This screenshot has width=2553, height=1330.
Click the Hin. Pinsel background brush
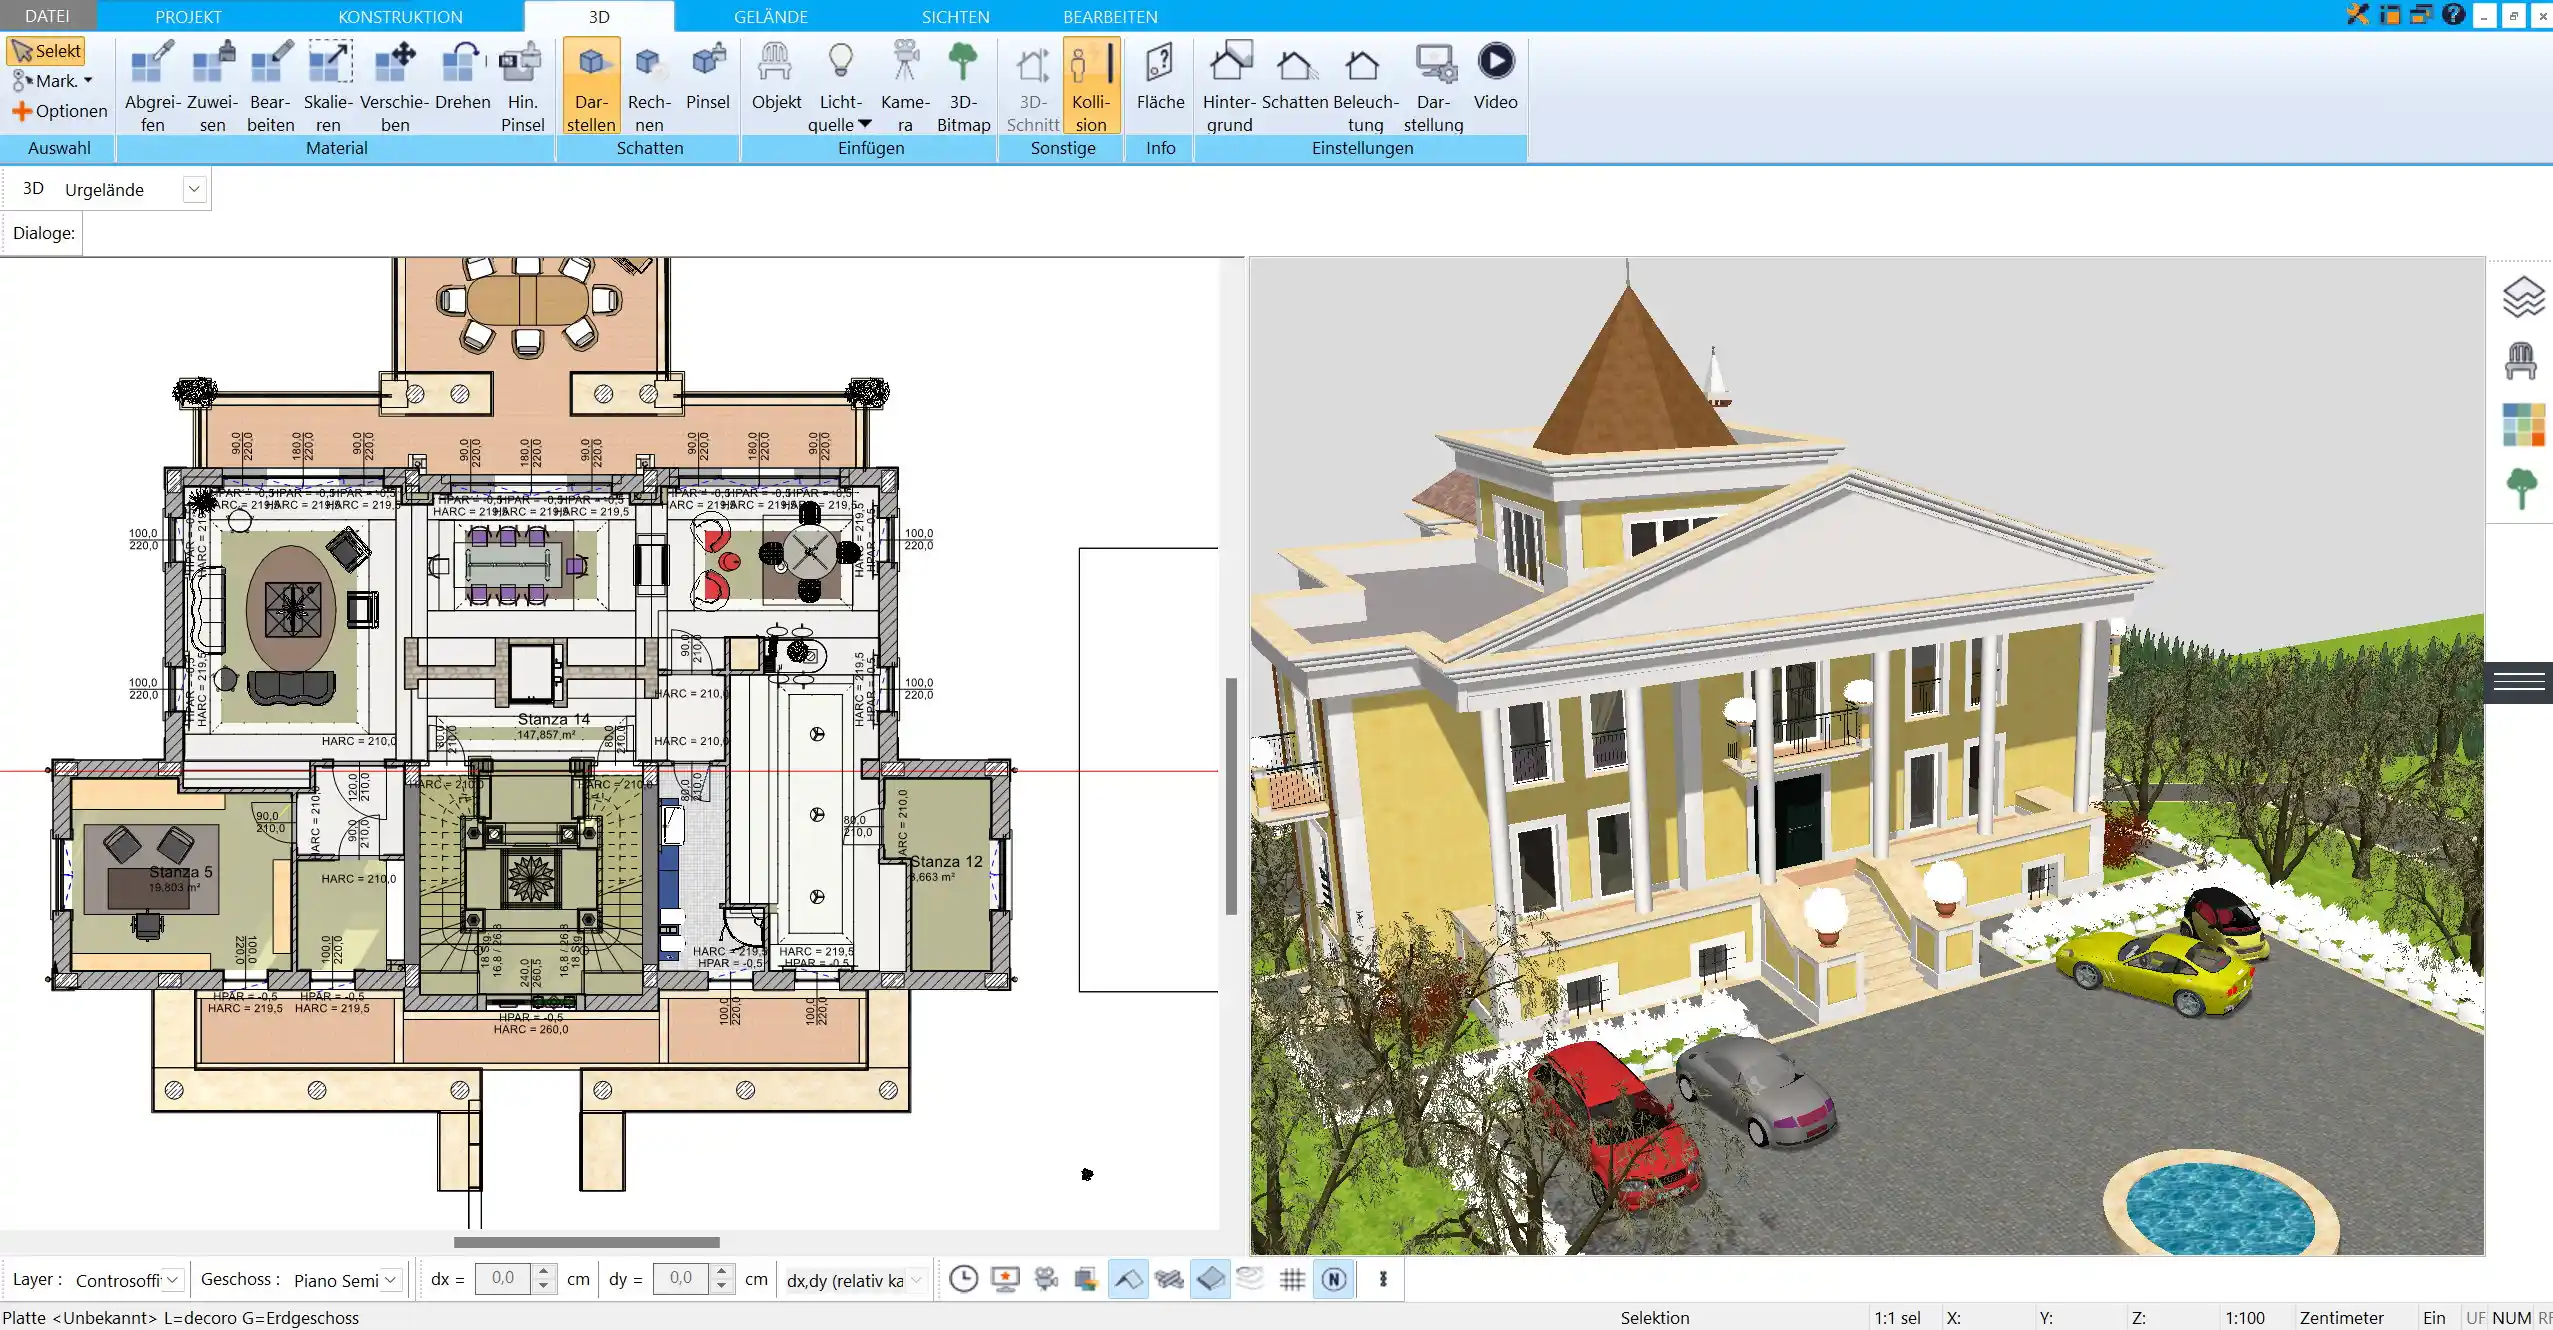point(522,86)
